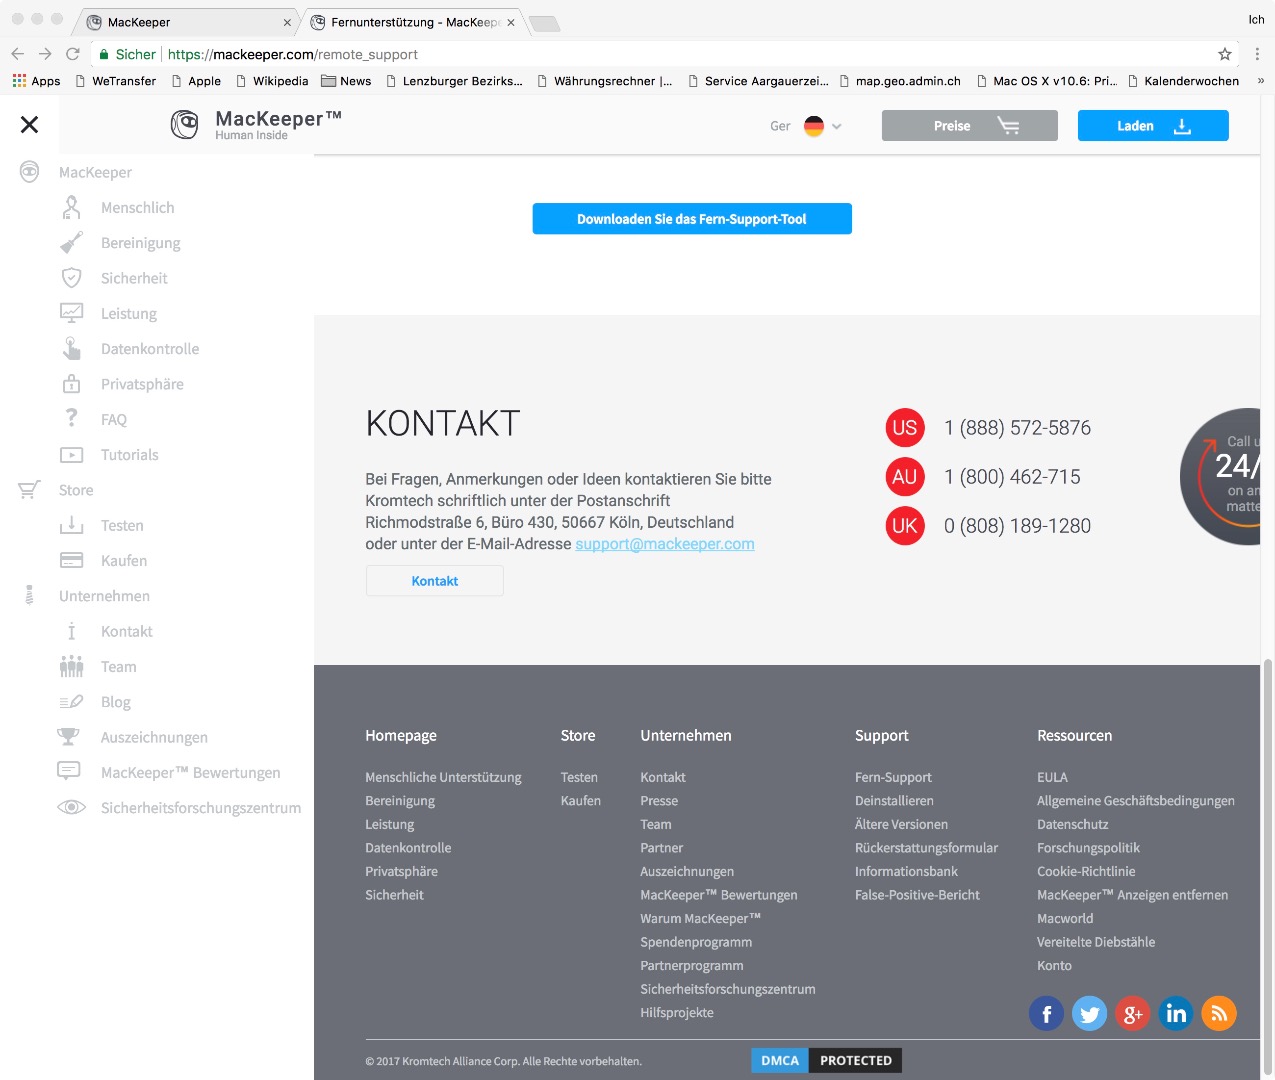This screenshot has width=1275, height=1080.
Task: Open the Macworld footer link
Action: [1065, 918]
